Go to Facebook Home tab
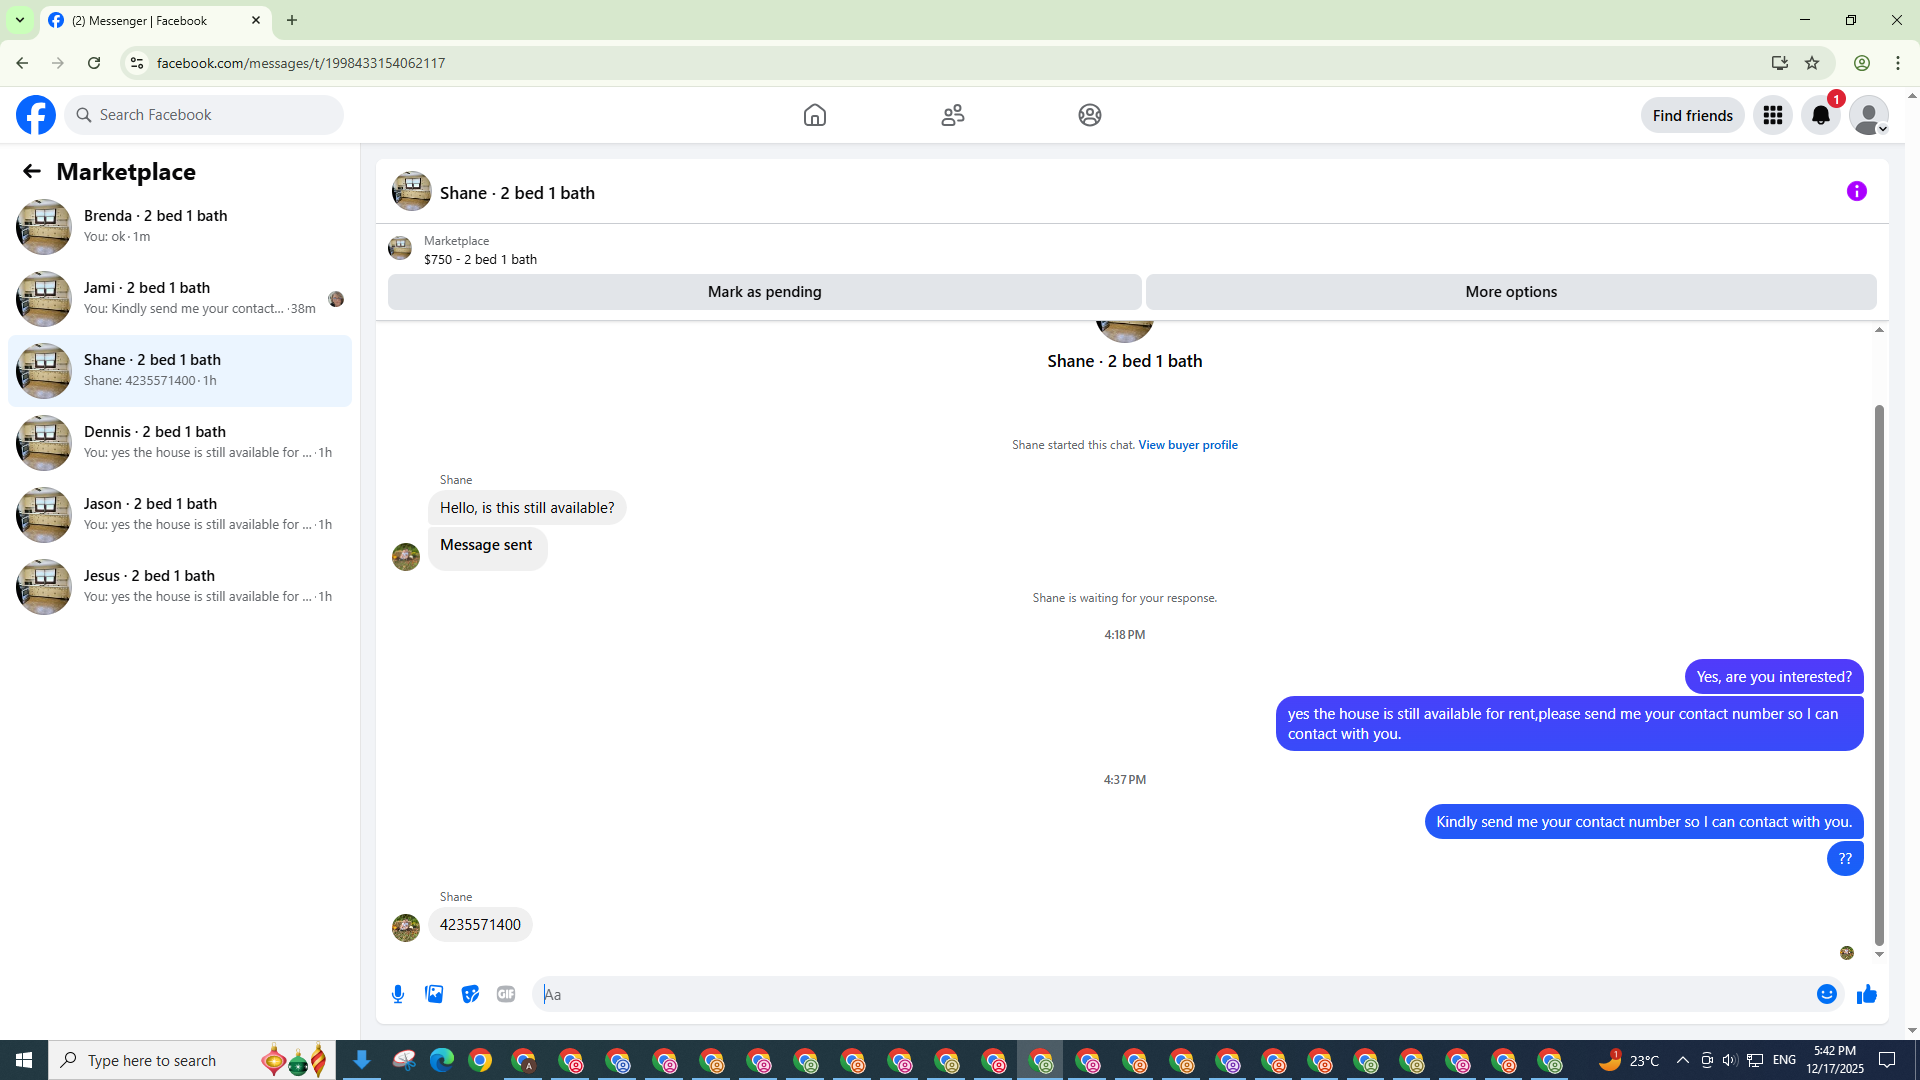Image resolution: width=1920 pixels, height=1080 pixels. 814,115
